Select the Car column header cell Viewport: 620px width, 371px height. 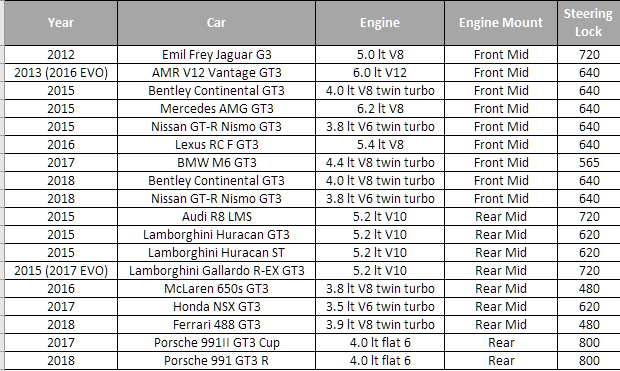pos(216,23)
